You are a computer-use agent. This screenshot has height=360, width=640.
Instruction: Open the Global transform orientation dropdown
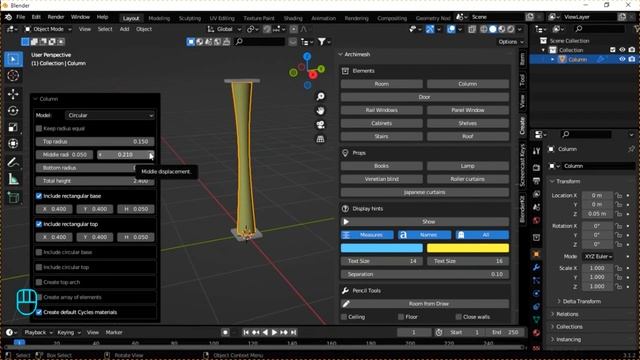click(224, 29)
